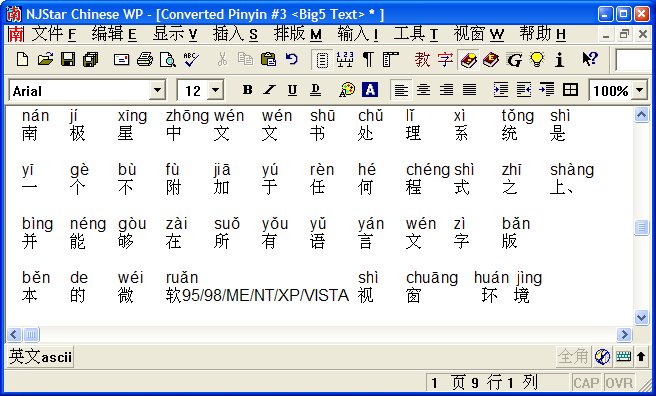Show tips with the light bulb icon
Image resolution: width=656 pixels, height=396 pixels.
[537, 60]
